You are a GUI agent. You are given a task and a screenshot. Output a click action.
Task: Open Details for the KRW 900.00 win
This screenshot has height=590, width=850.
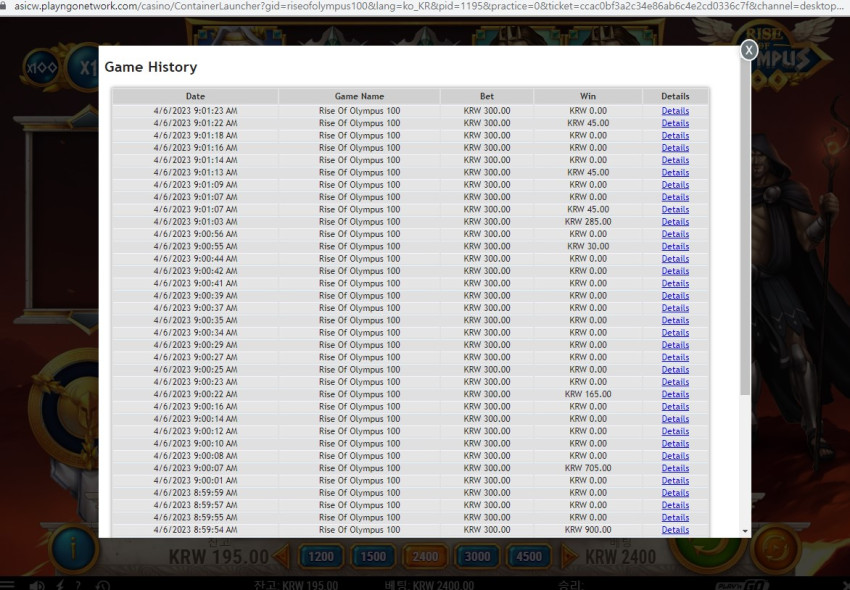coord(675,530)
